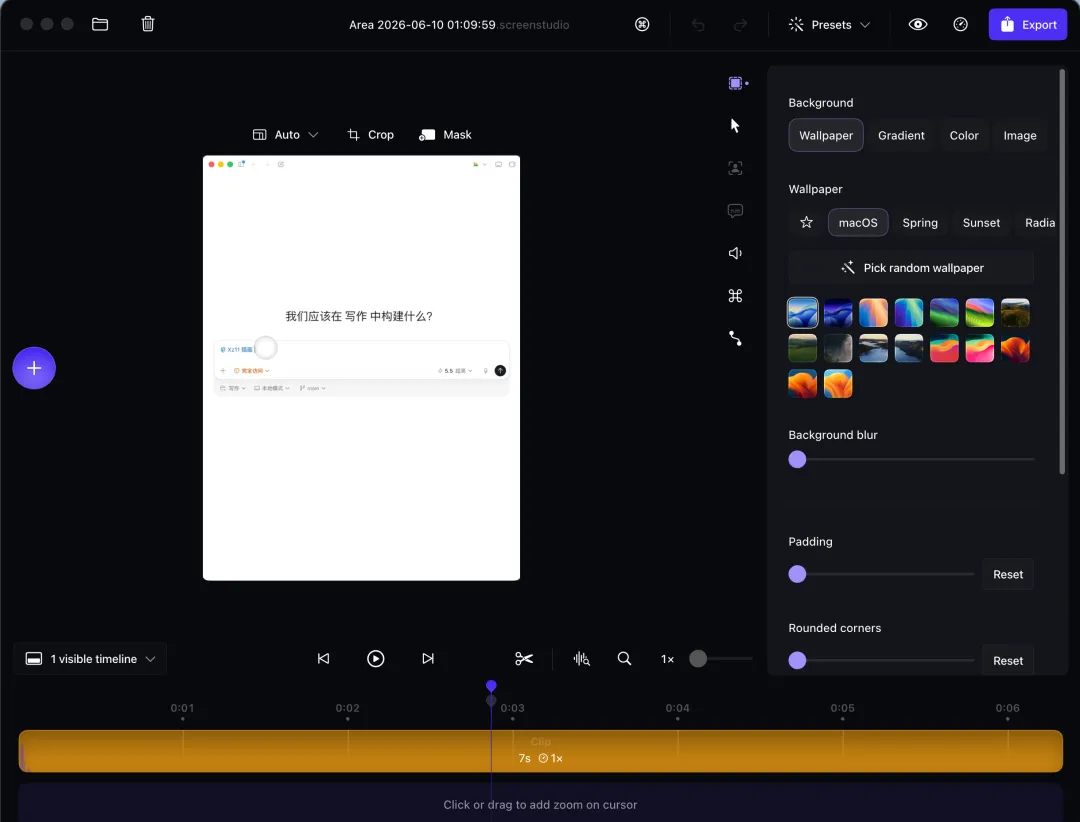Image resolution: width=1080 pixels, height=822 pixels.
Task: Select the Image background tab
Action: 1019,135
